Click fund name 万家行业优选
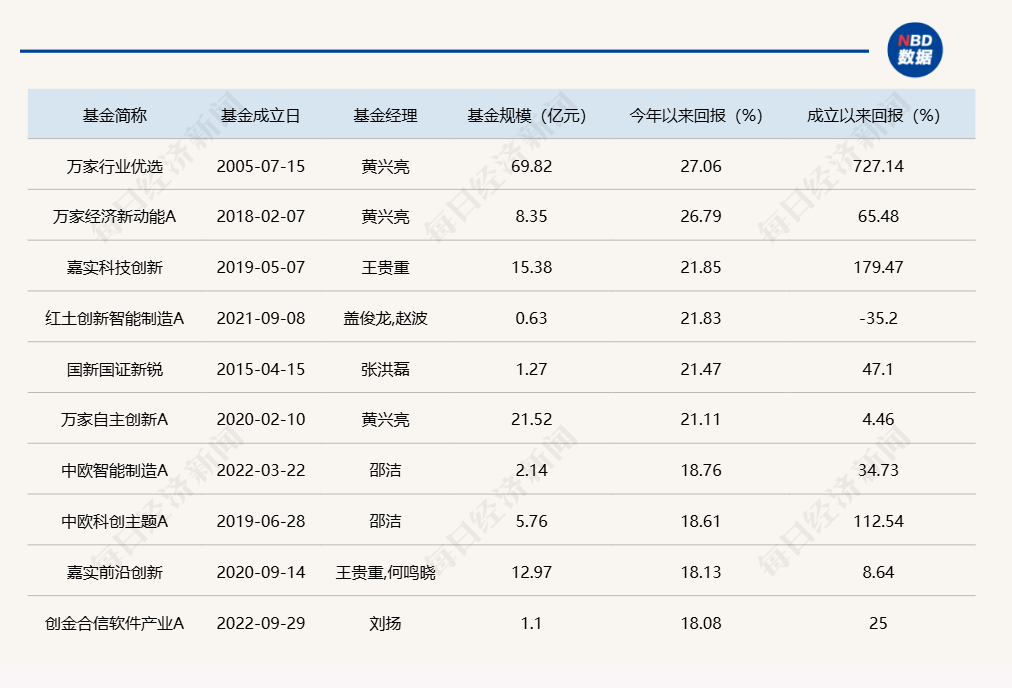Screen dimensions: 1012x688 (115, 167)
